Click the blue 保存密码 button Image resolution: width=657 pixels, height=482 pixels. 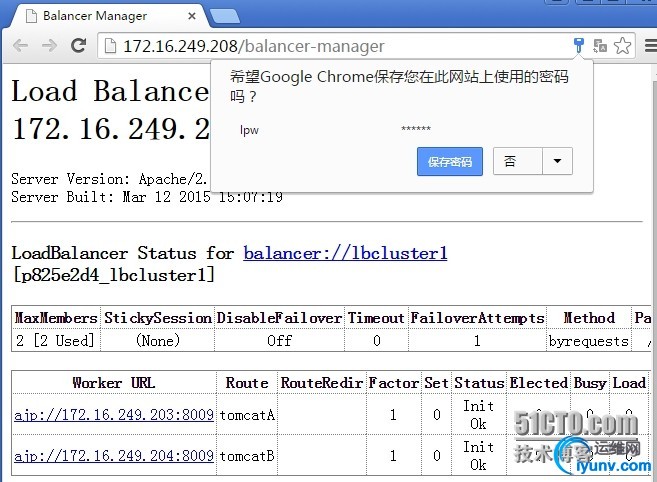pos(450,161)
